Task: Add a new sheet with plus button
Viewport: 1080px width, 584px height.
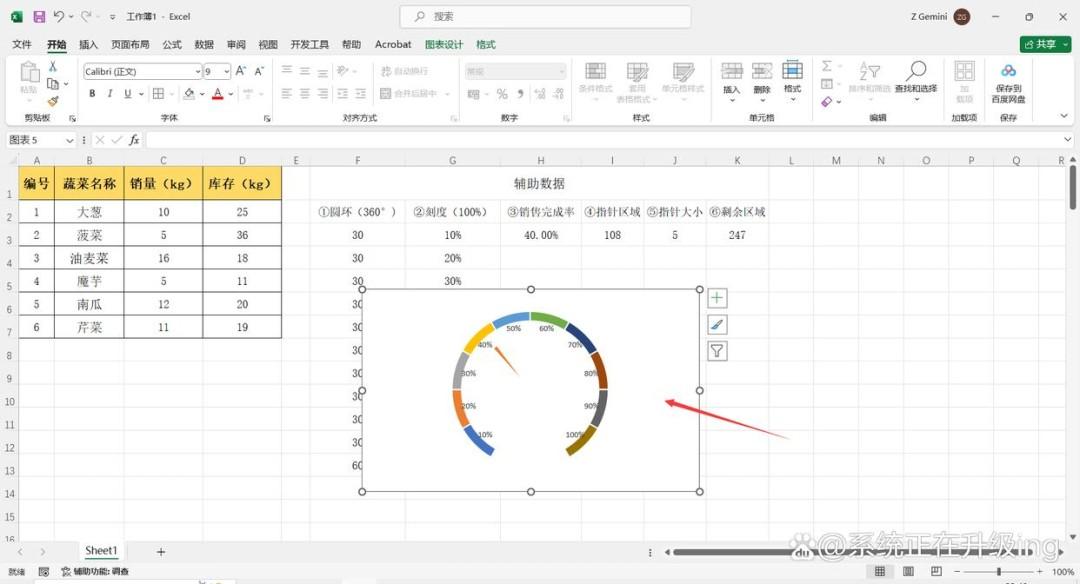Action: 160,552
